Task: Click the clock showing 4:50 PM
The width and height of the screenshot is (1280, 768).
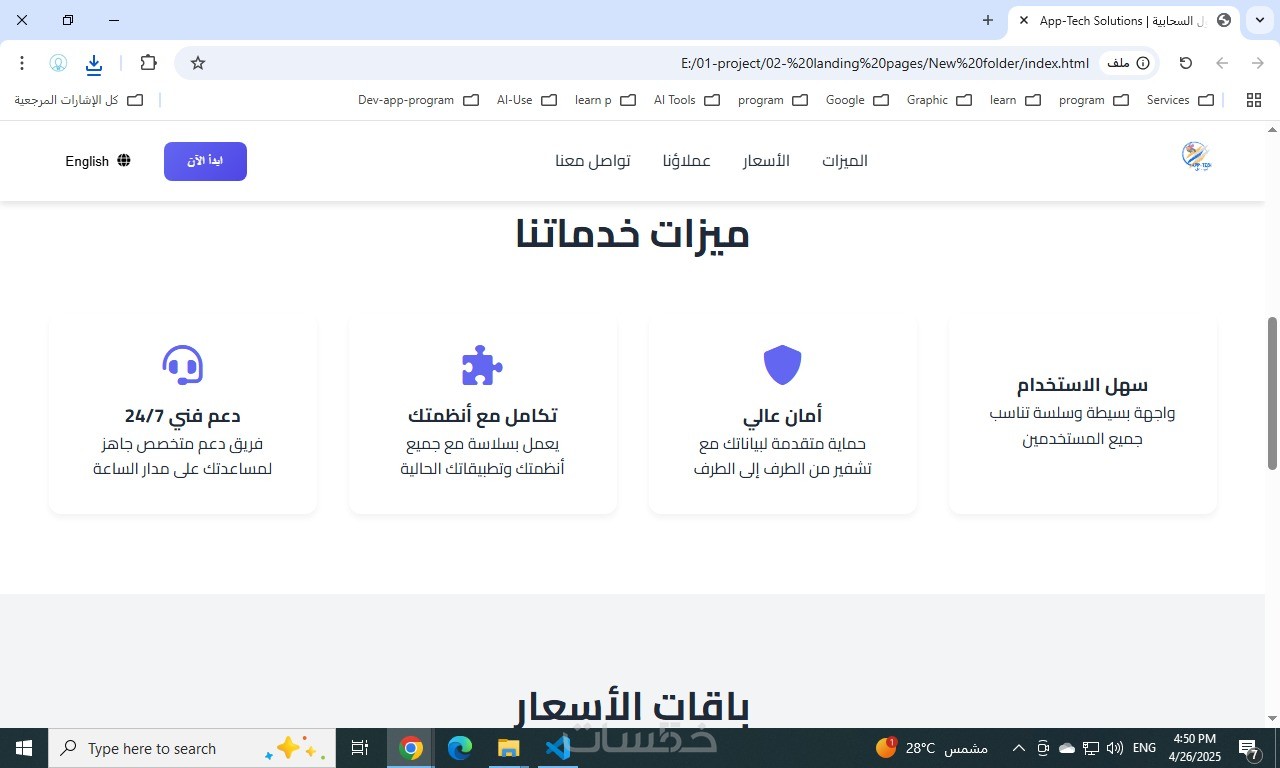Action: tap(1194, 739)
